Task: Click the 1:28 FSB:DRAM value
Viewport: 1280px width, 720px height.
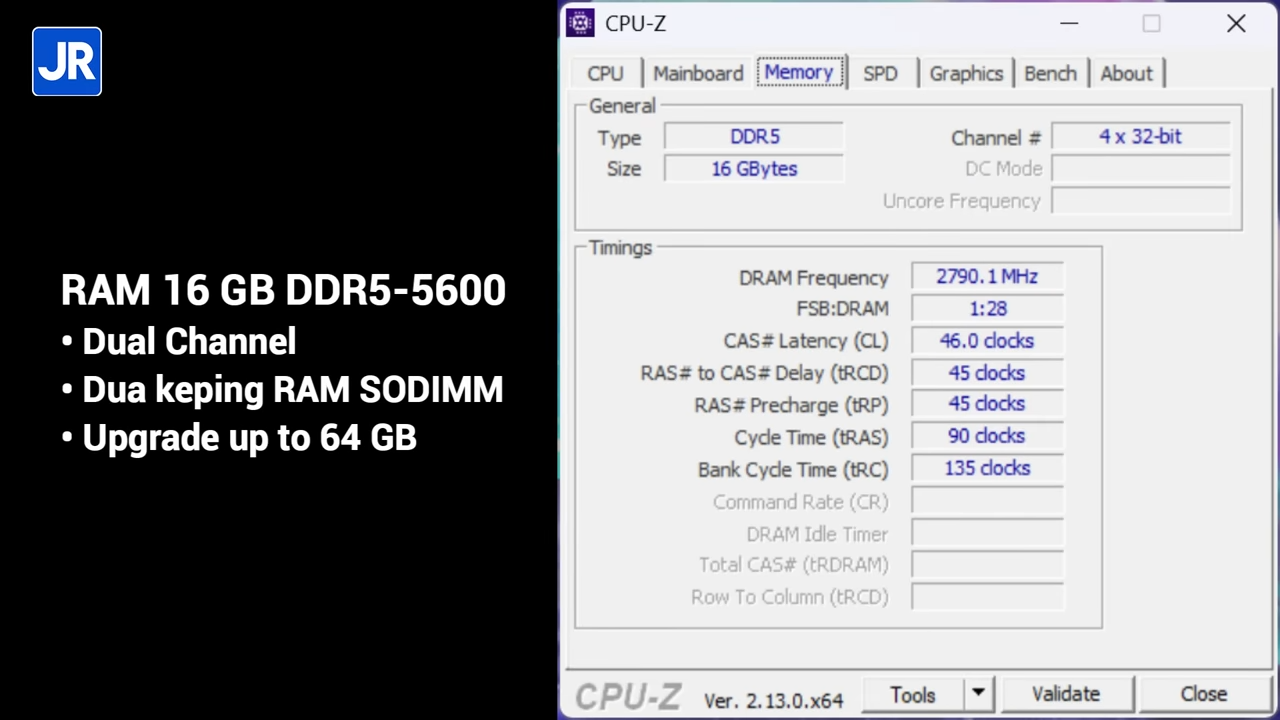Action: click(987, 309)
